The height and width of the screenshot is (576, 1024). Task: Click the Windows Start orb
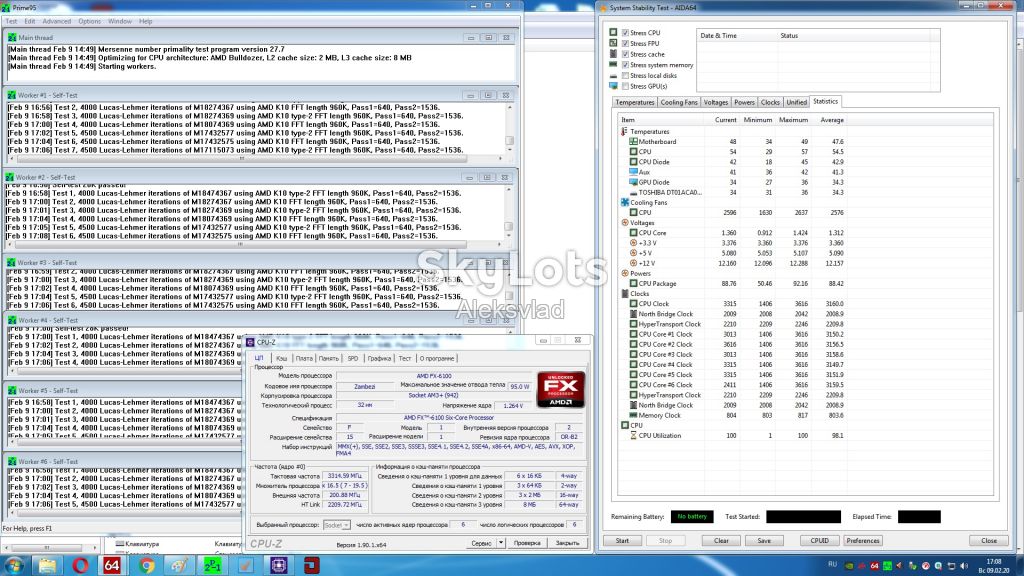point(14,565)
